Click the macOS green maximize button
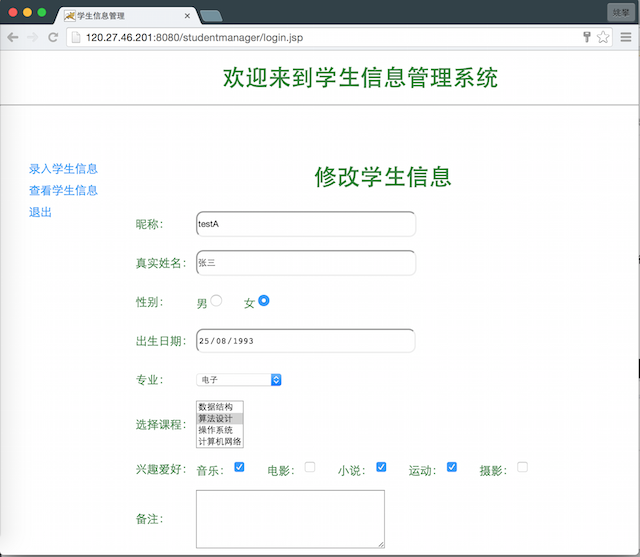Viewport: 640px width, 557px height. click(x=42, y=12)
